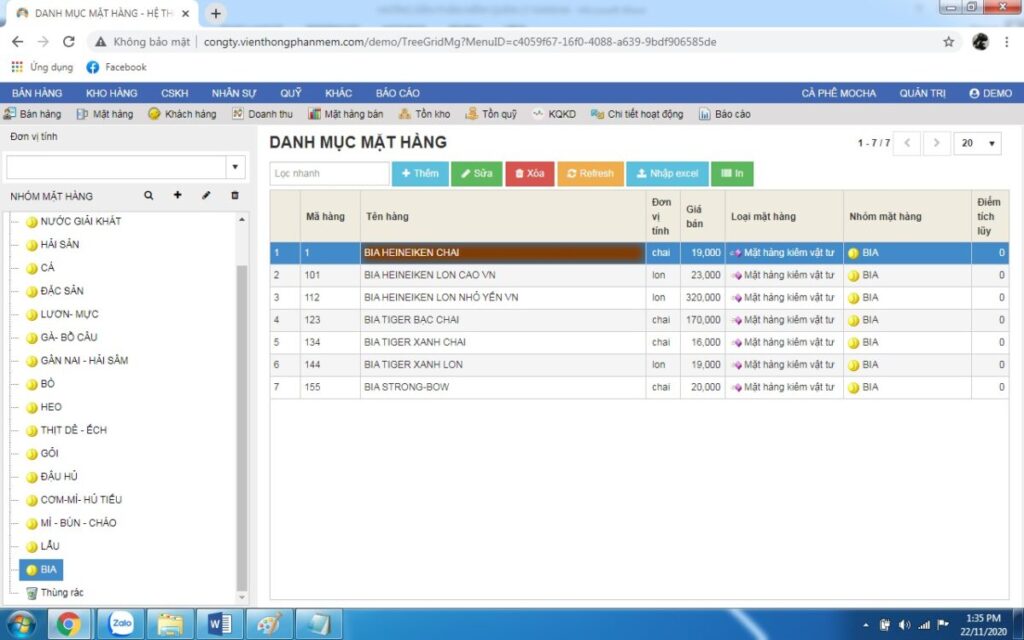The width and height of the screenshot is (1024, 640).
Task: Click the In print button
Action: (732, 174)
